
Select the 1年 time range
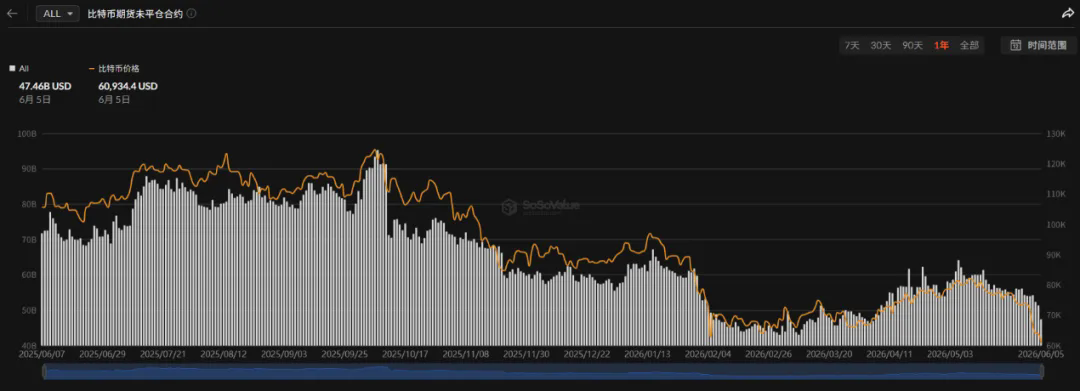tap(942, 45)
